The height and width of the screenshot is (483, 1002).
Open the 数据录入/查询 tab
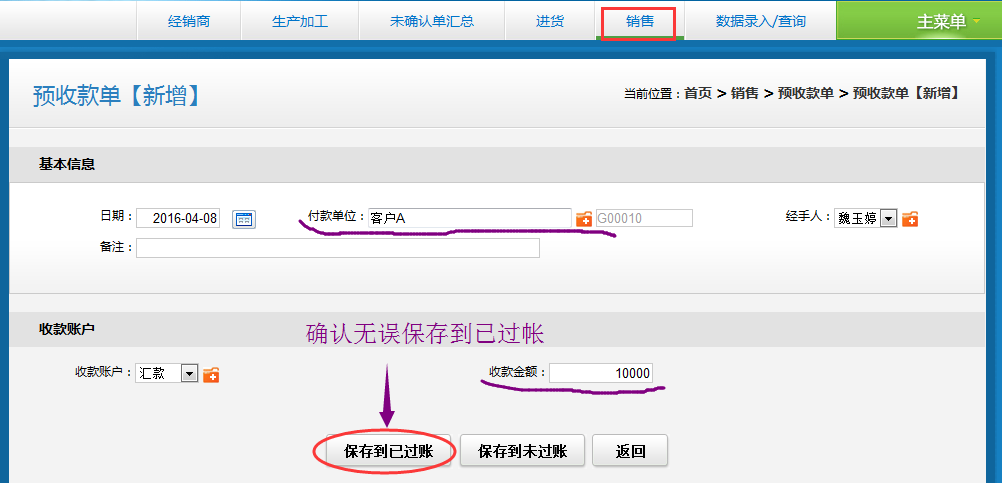pyautogui.click(x=760, y=21)
